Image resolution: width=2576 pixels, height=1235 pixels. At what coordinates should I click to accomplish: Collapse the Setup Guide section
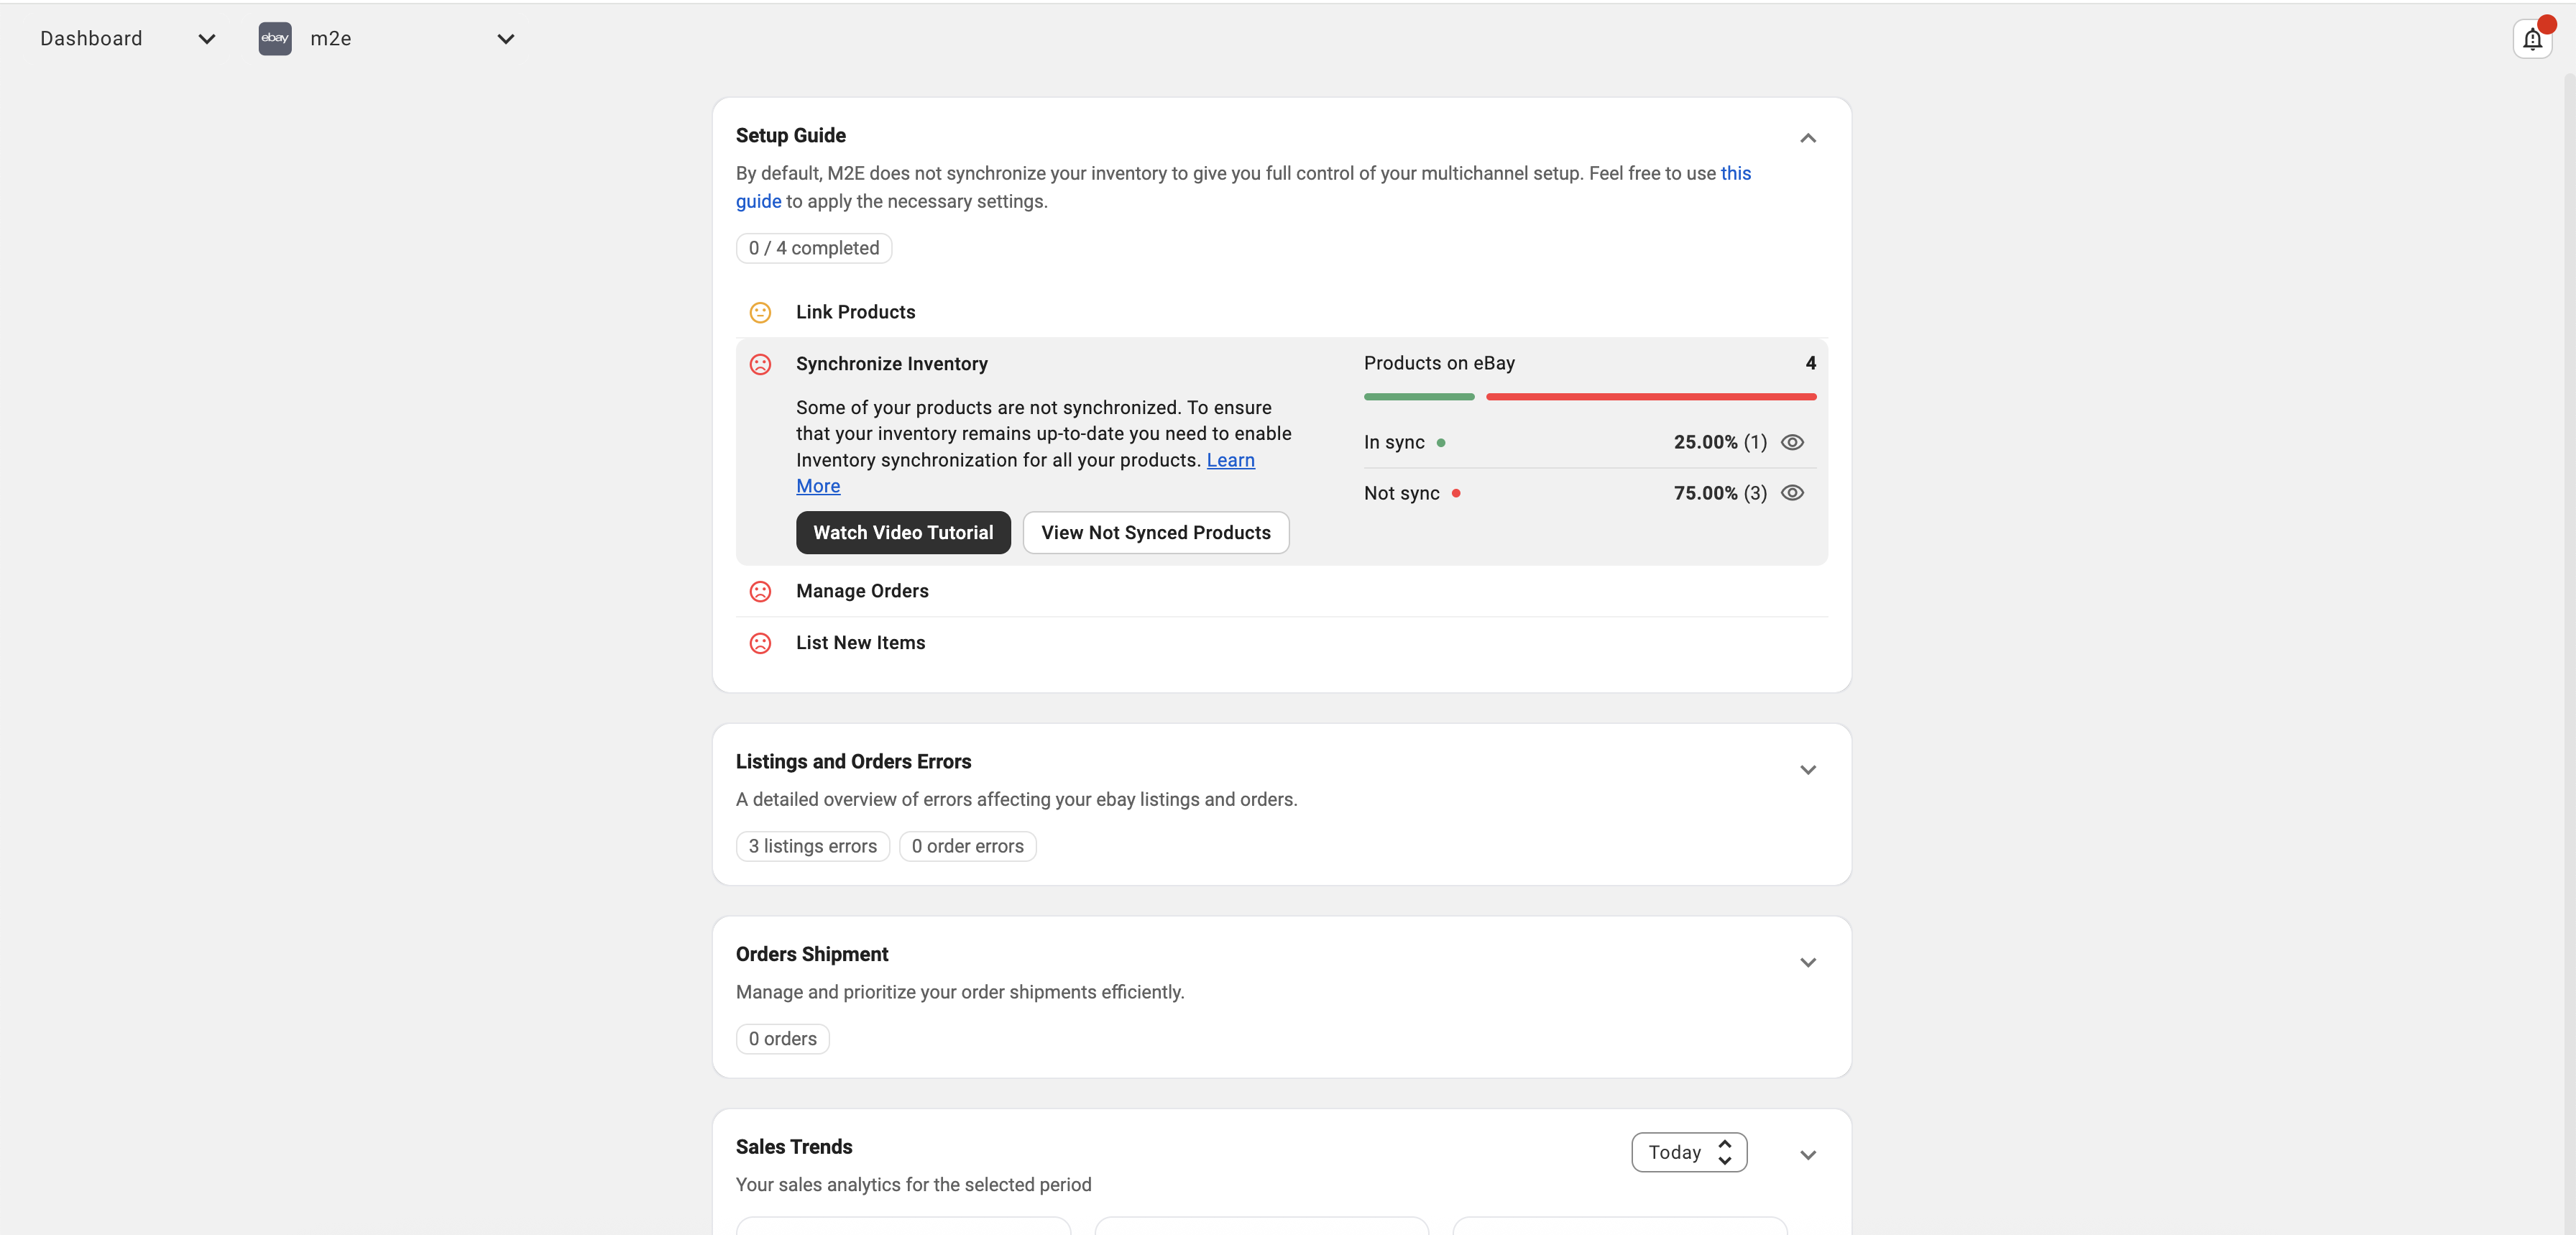(x=1807, y=138)
